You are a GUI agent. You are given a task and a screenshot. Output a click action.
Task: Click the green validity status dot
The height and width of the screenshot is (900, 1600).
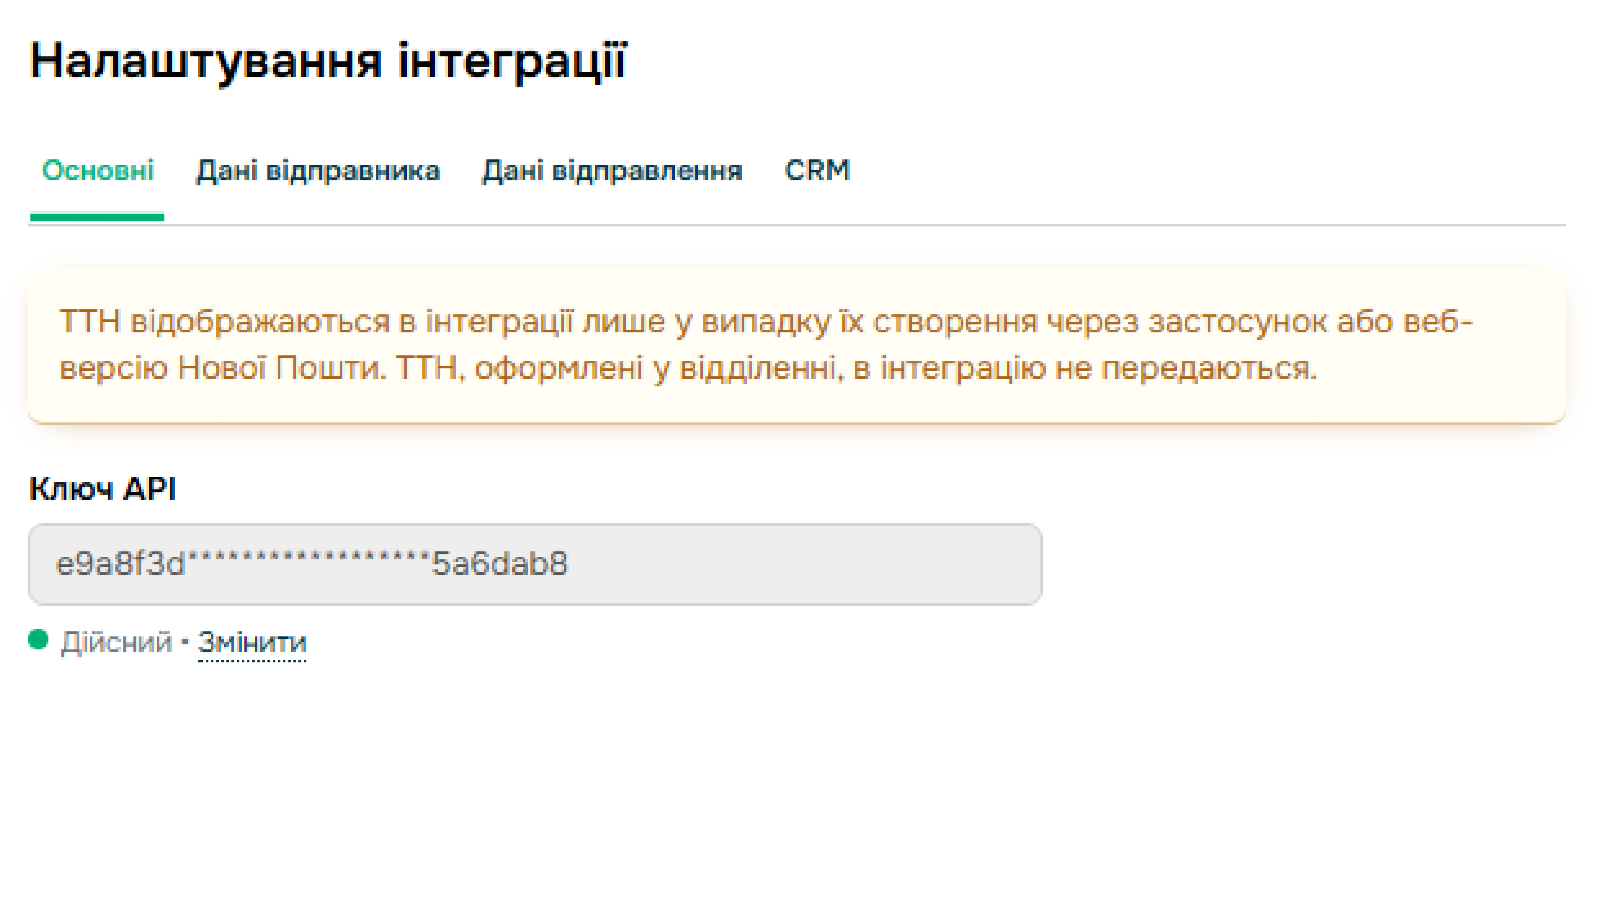[x=39, y=640]
